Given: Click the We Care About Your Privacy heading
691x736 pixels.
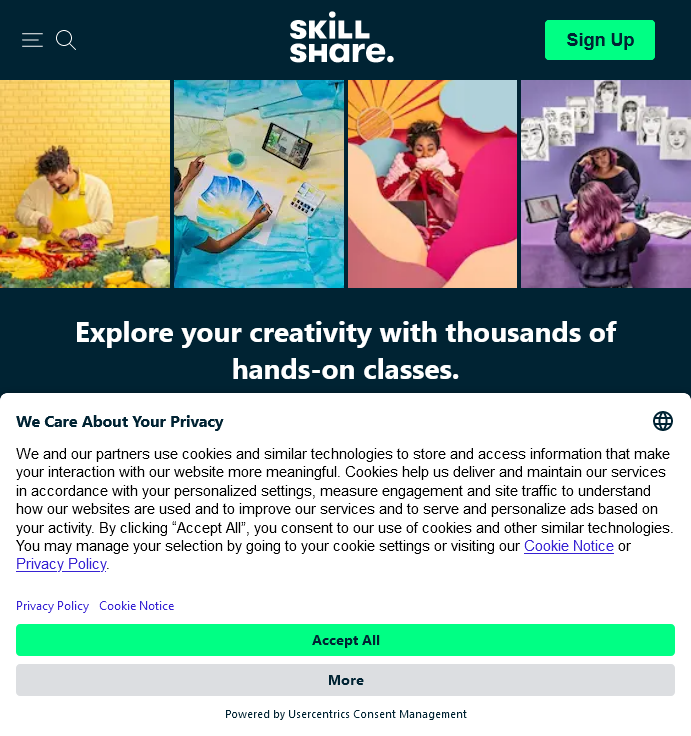Looking at the screenshot, I should [120, 422].
